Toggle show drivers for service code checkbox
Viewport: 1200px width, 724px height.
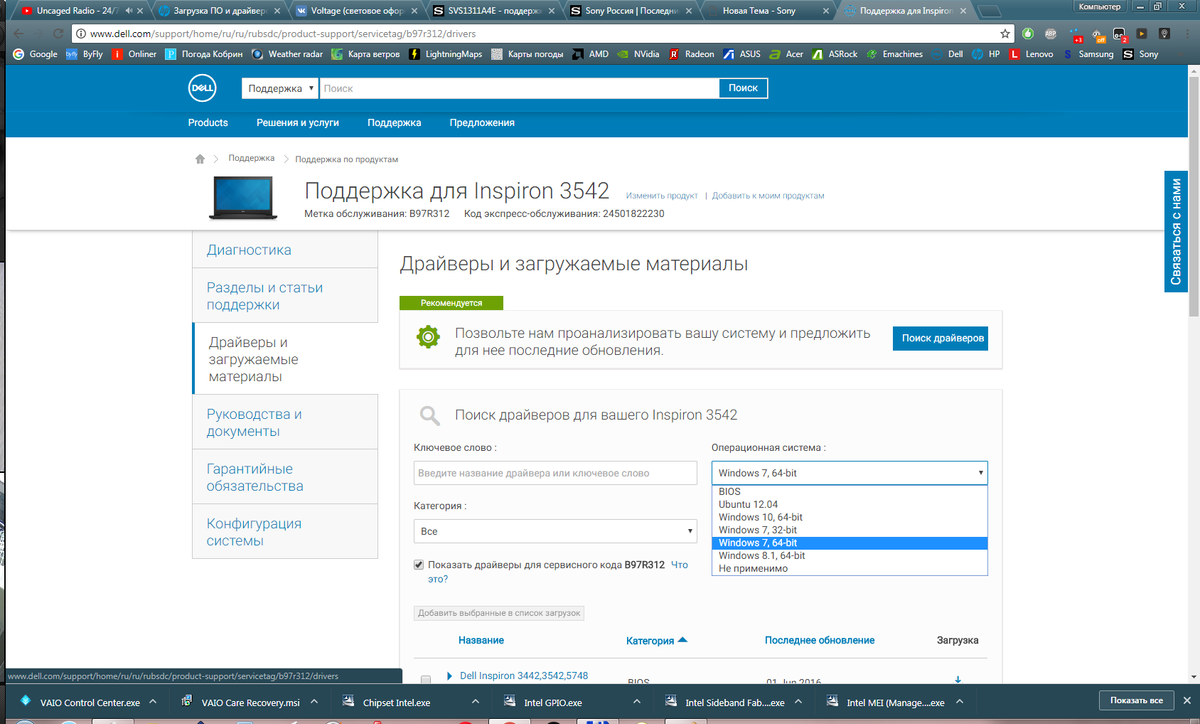point(419,565)
